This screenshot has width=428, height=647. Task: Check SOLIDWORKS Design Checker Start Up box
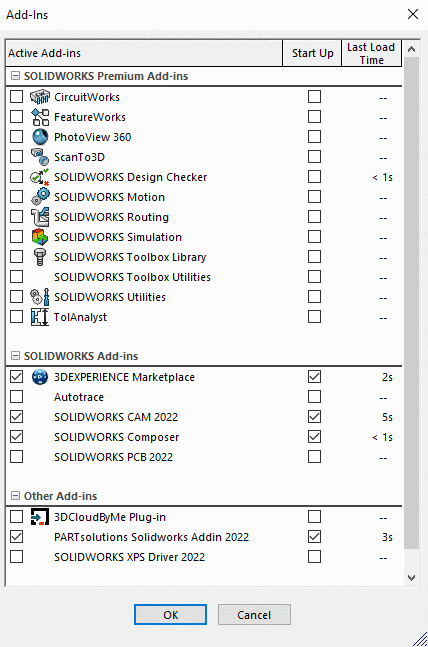pos(314,177)
